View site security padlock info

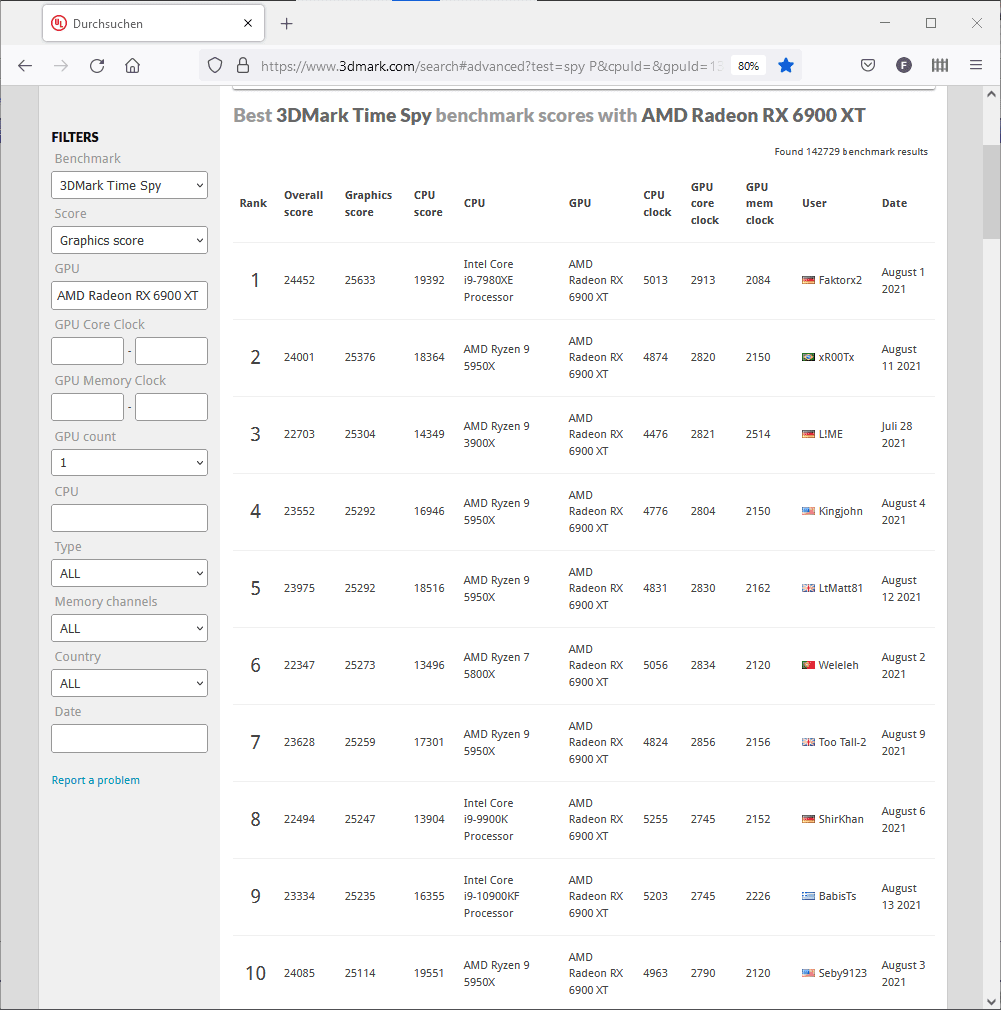(x=243, y=66)
